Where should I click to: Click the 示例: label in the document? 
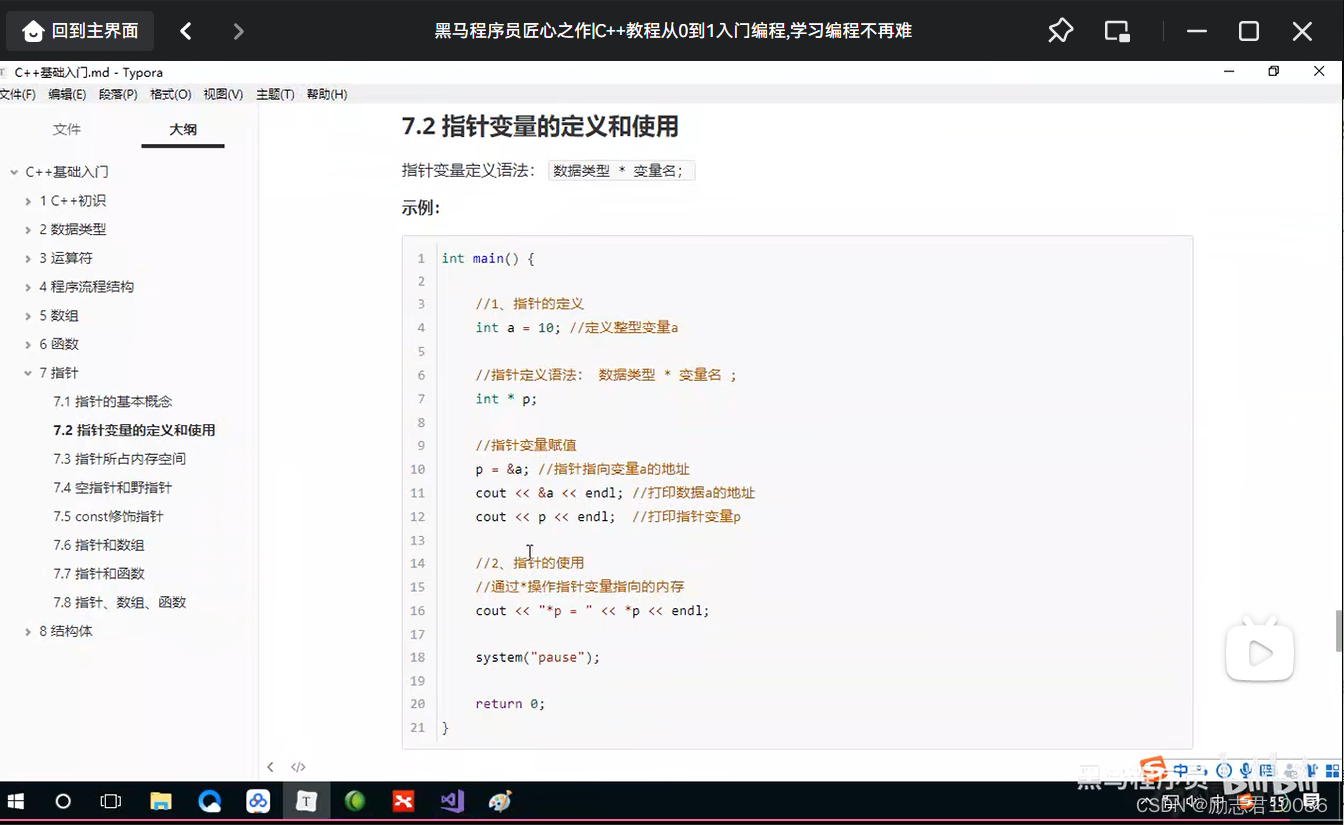[421, 208]
